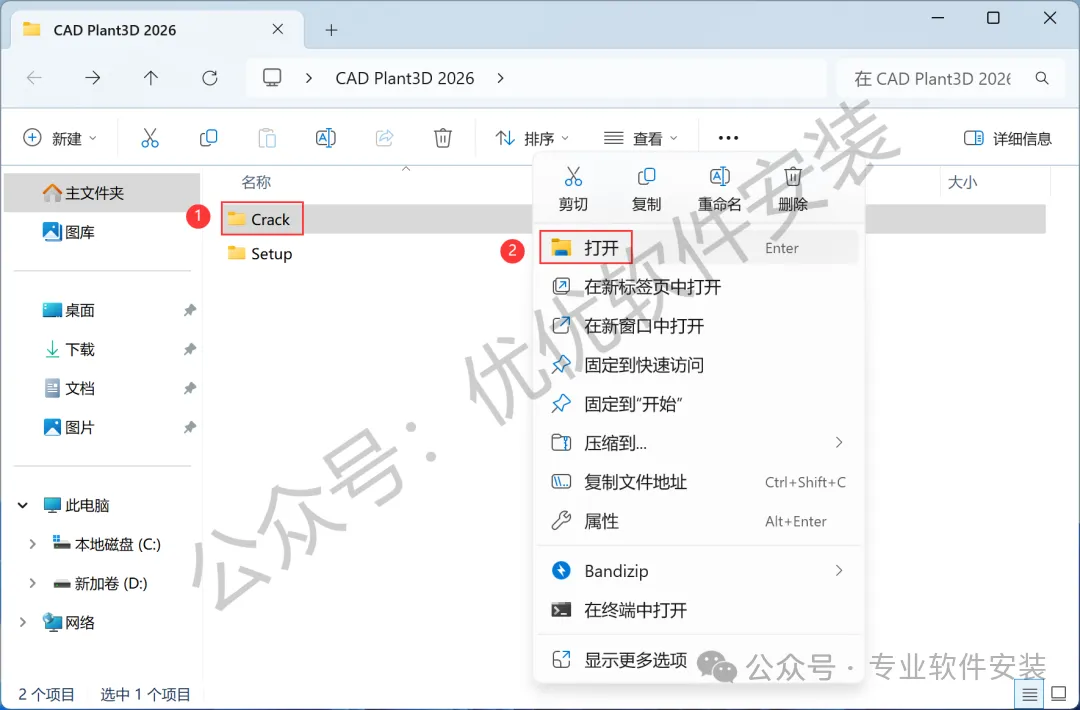This screenshot has height=710, width=1080.
Task: Go up one folder level
Action: pos(151,78)
